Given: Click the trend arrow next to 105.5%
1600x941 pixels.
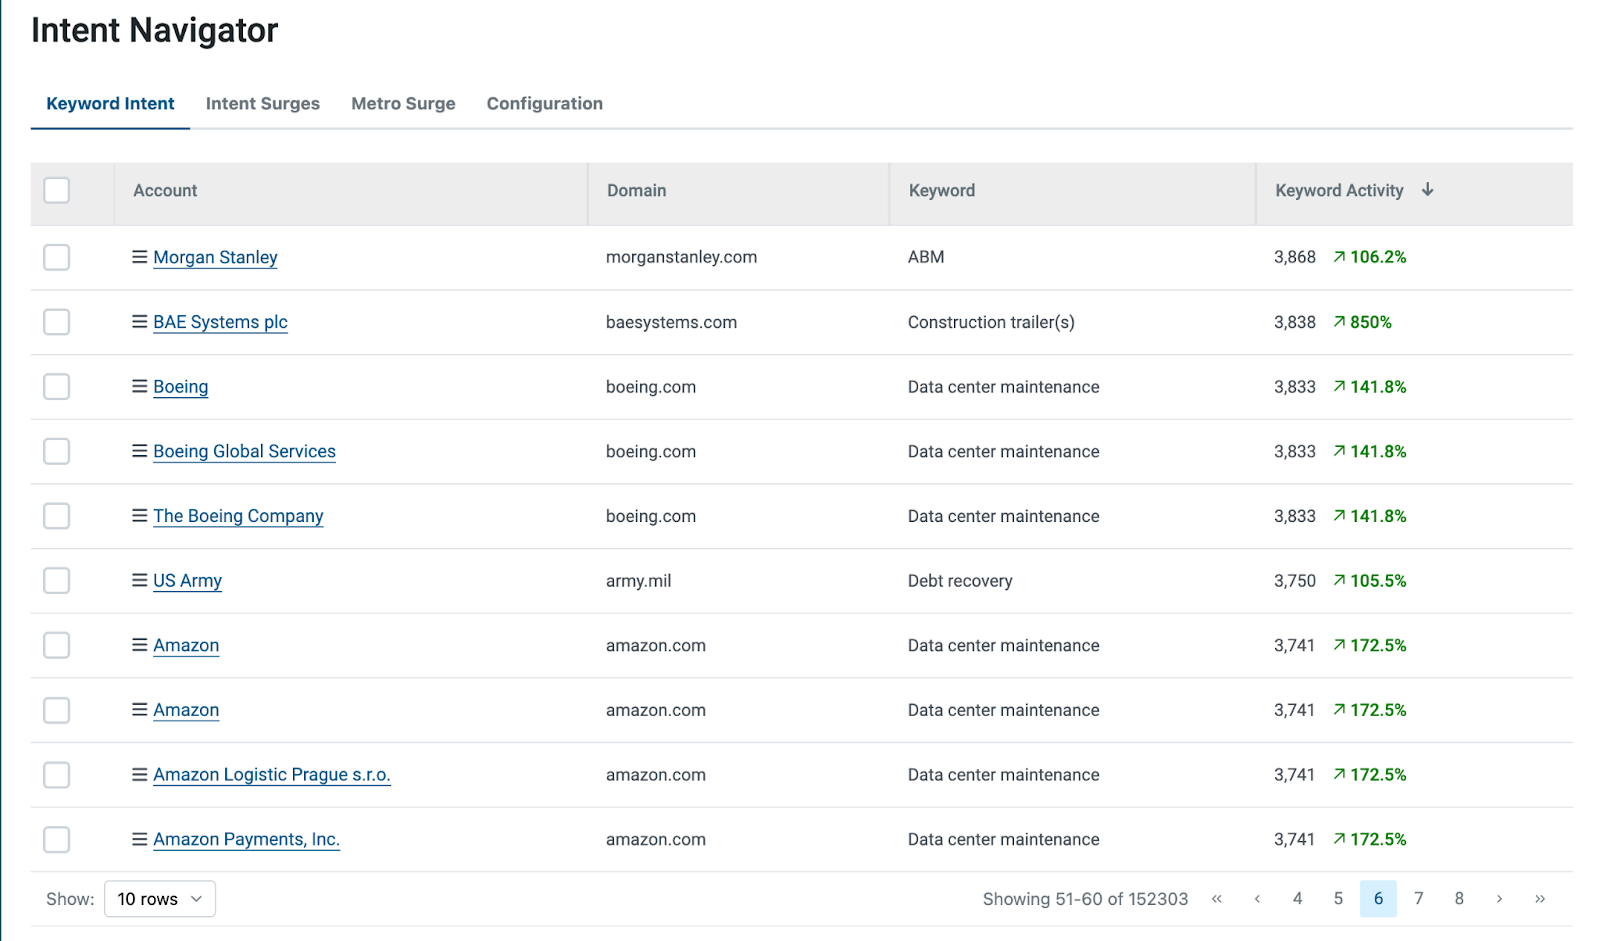Looking at the screenshot, I should [1339, 581].
